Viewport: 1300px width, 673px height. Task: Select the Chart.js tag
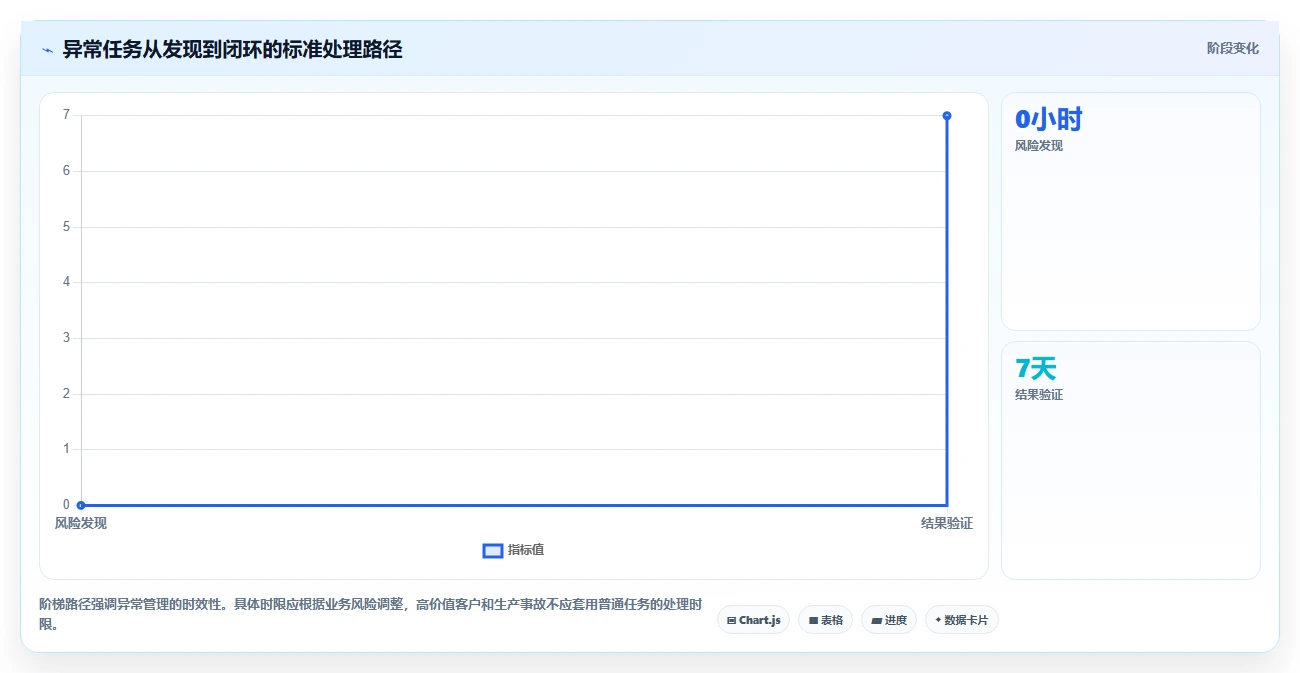coord(753,620)
